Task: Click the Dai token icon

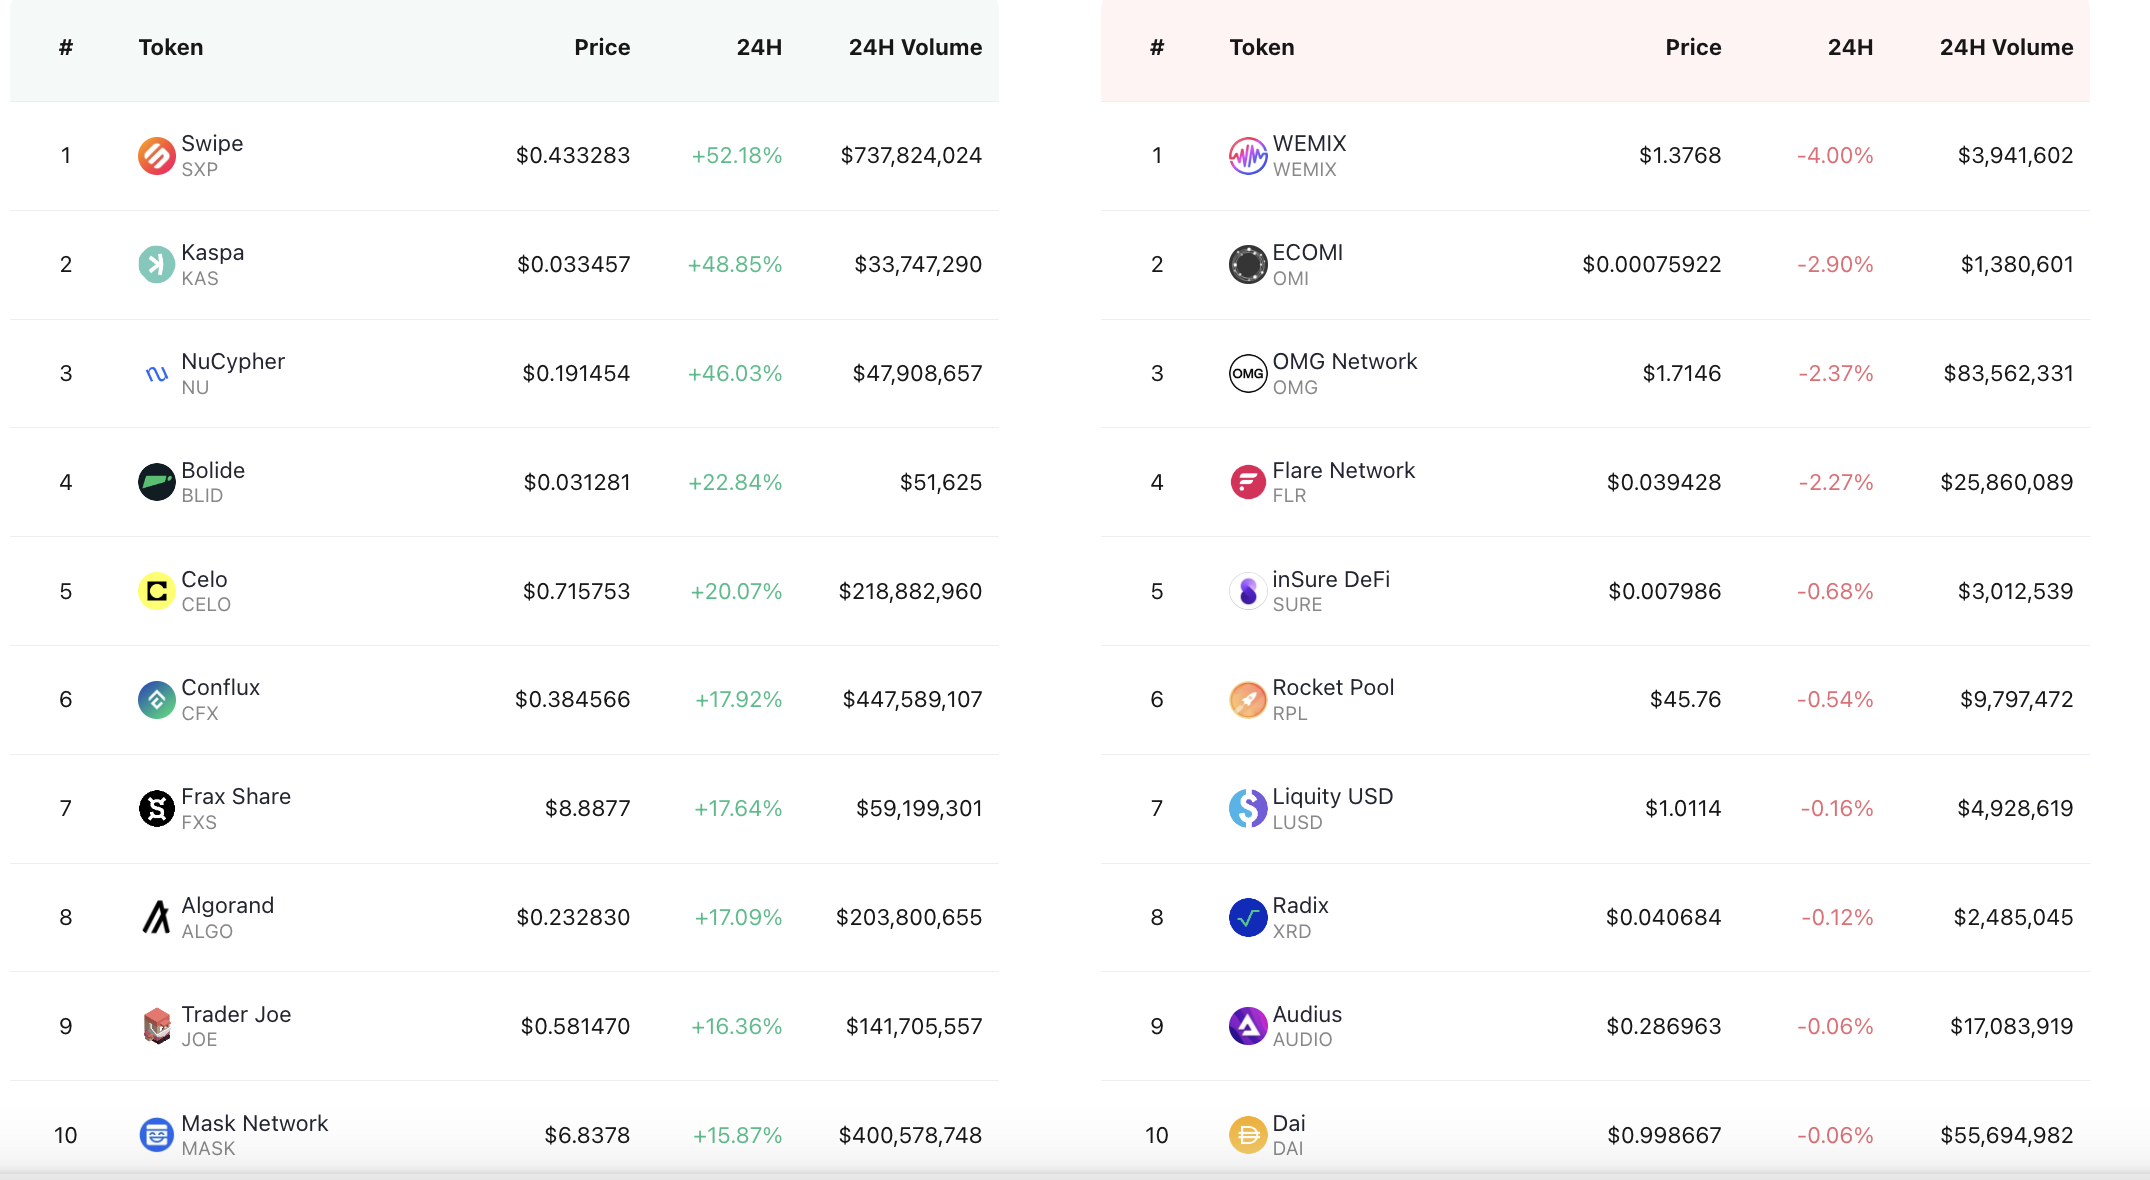Action: pos(1247,1135)
